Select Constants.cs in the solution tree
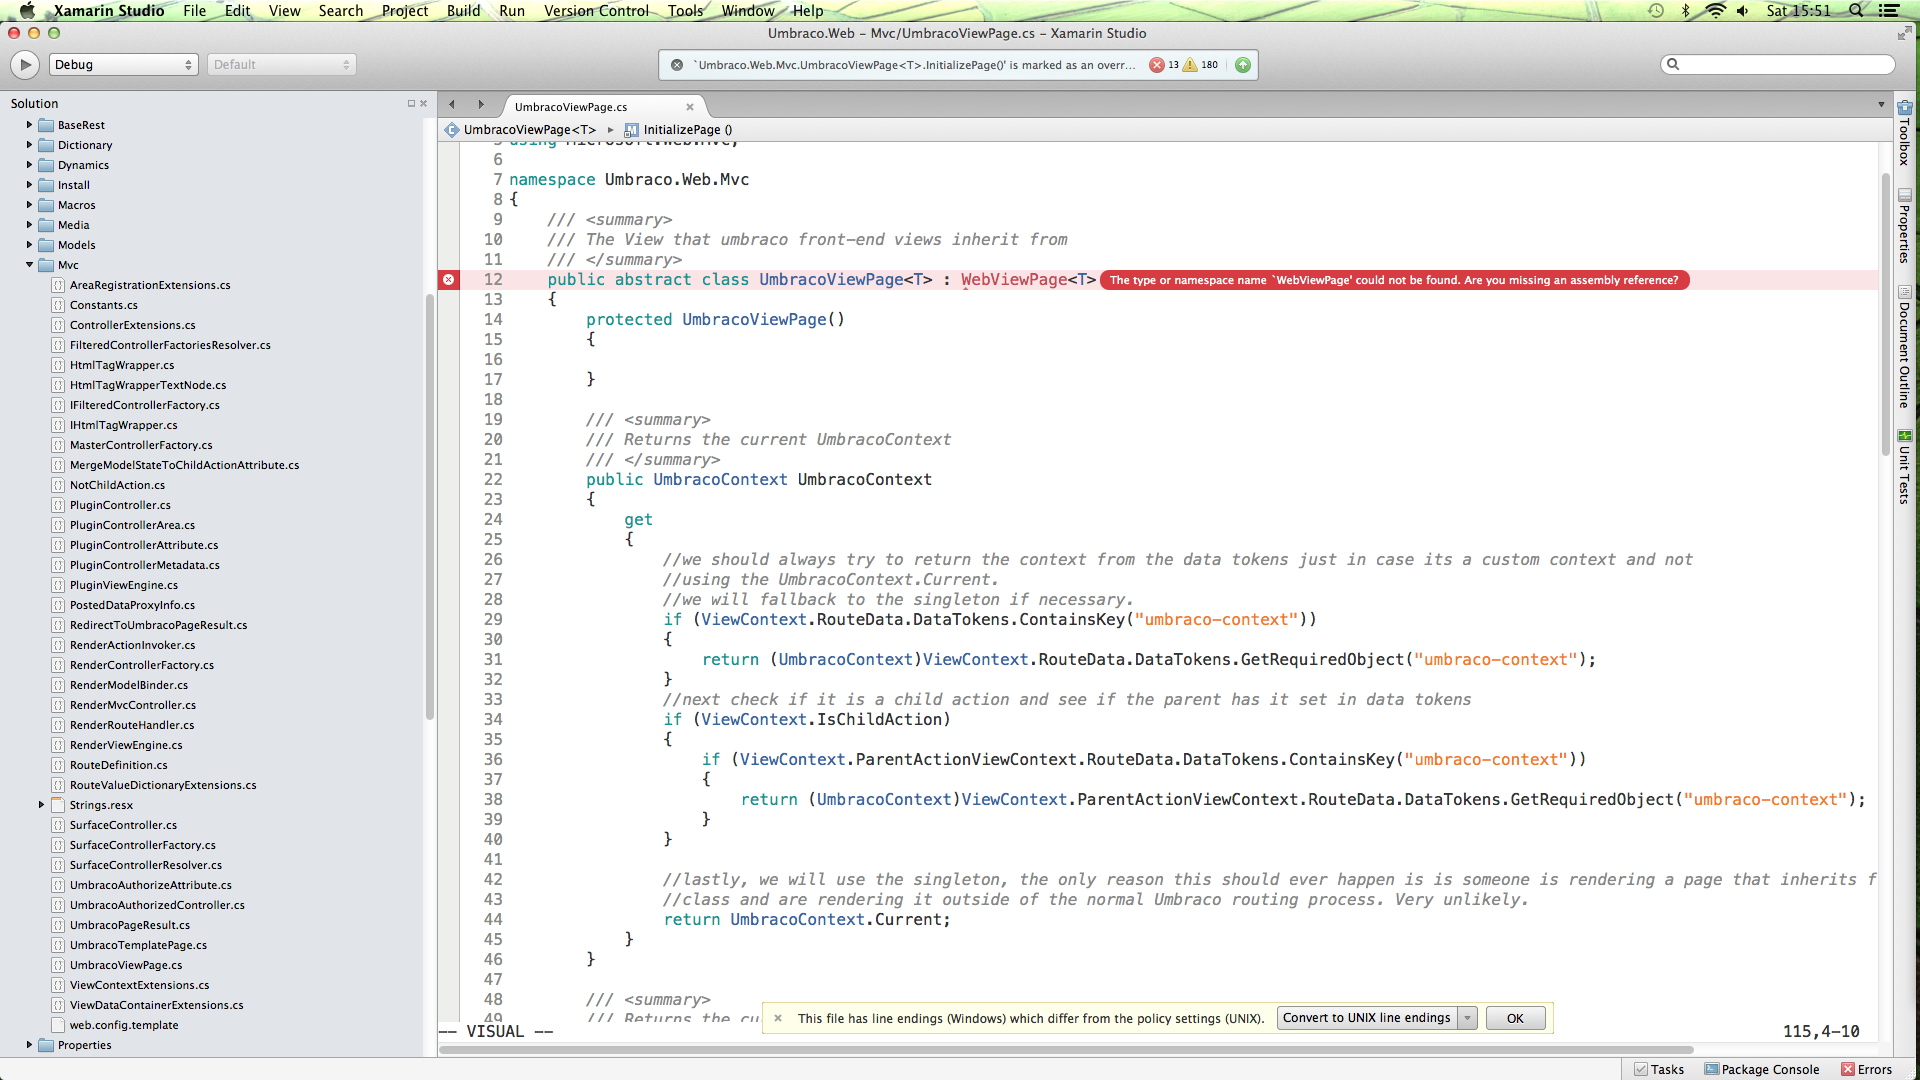This screenshot has height=1080, width=1920. point(104,305)
